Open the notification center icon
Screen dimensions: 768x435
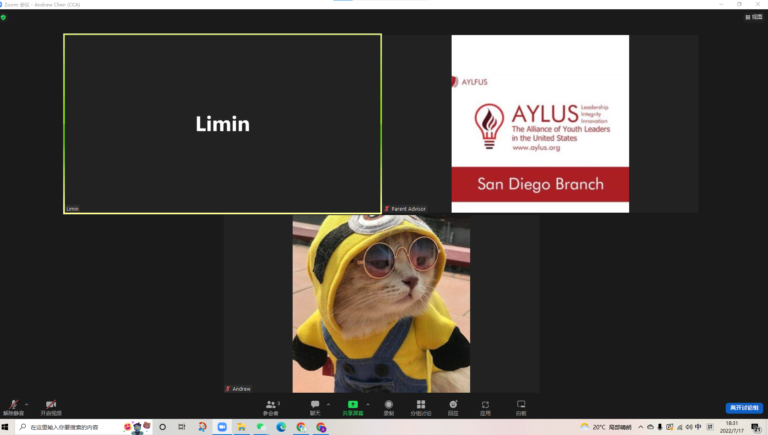pyautogui.click(x=756, y=427)
